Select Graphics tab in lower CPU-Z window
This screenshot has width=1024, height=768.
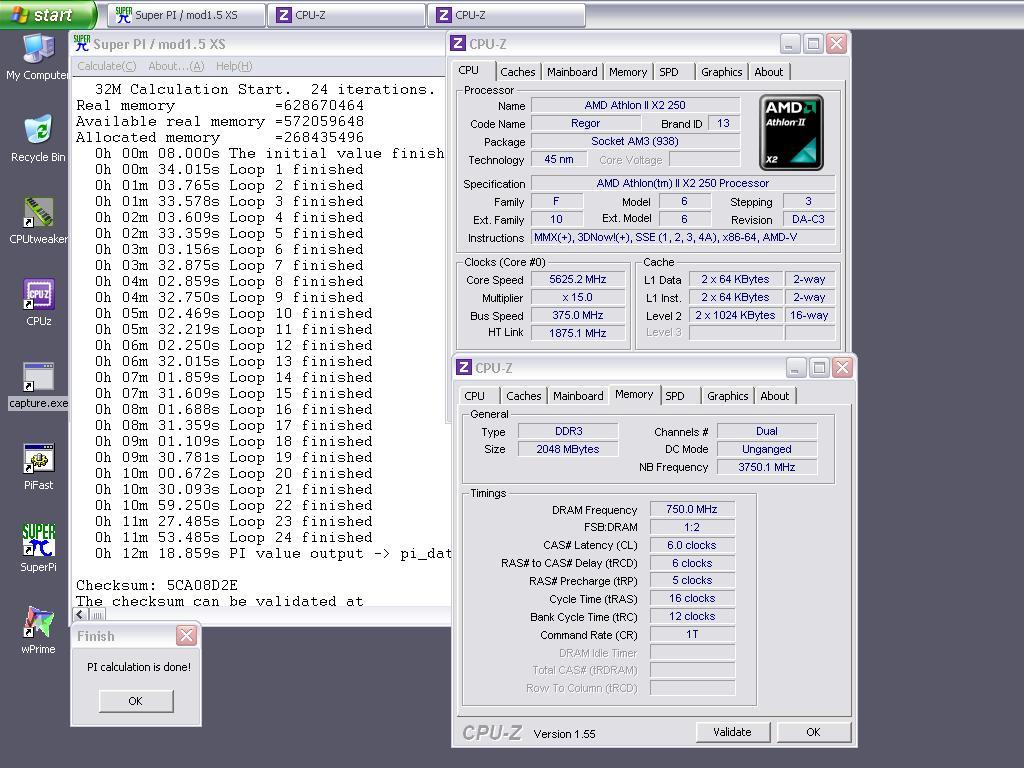pyautogui.click(x=728, y=396)
